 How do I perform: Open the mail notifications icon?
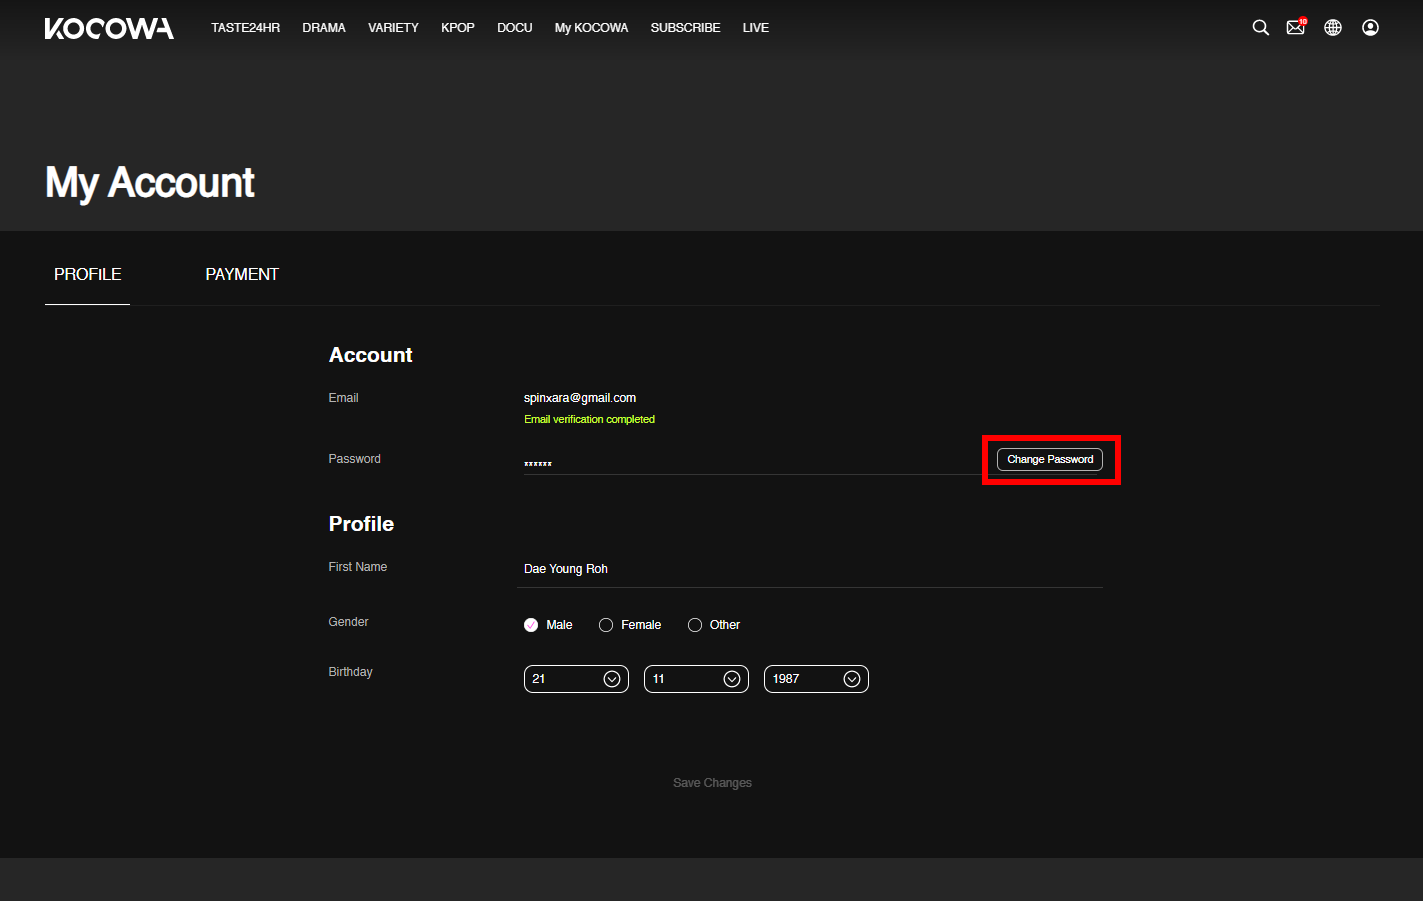(x=1296, y=27)
